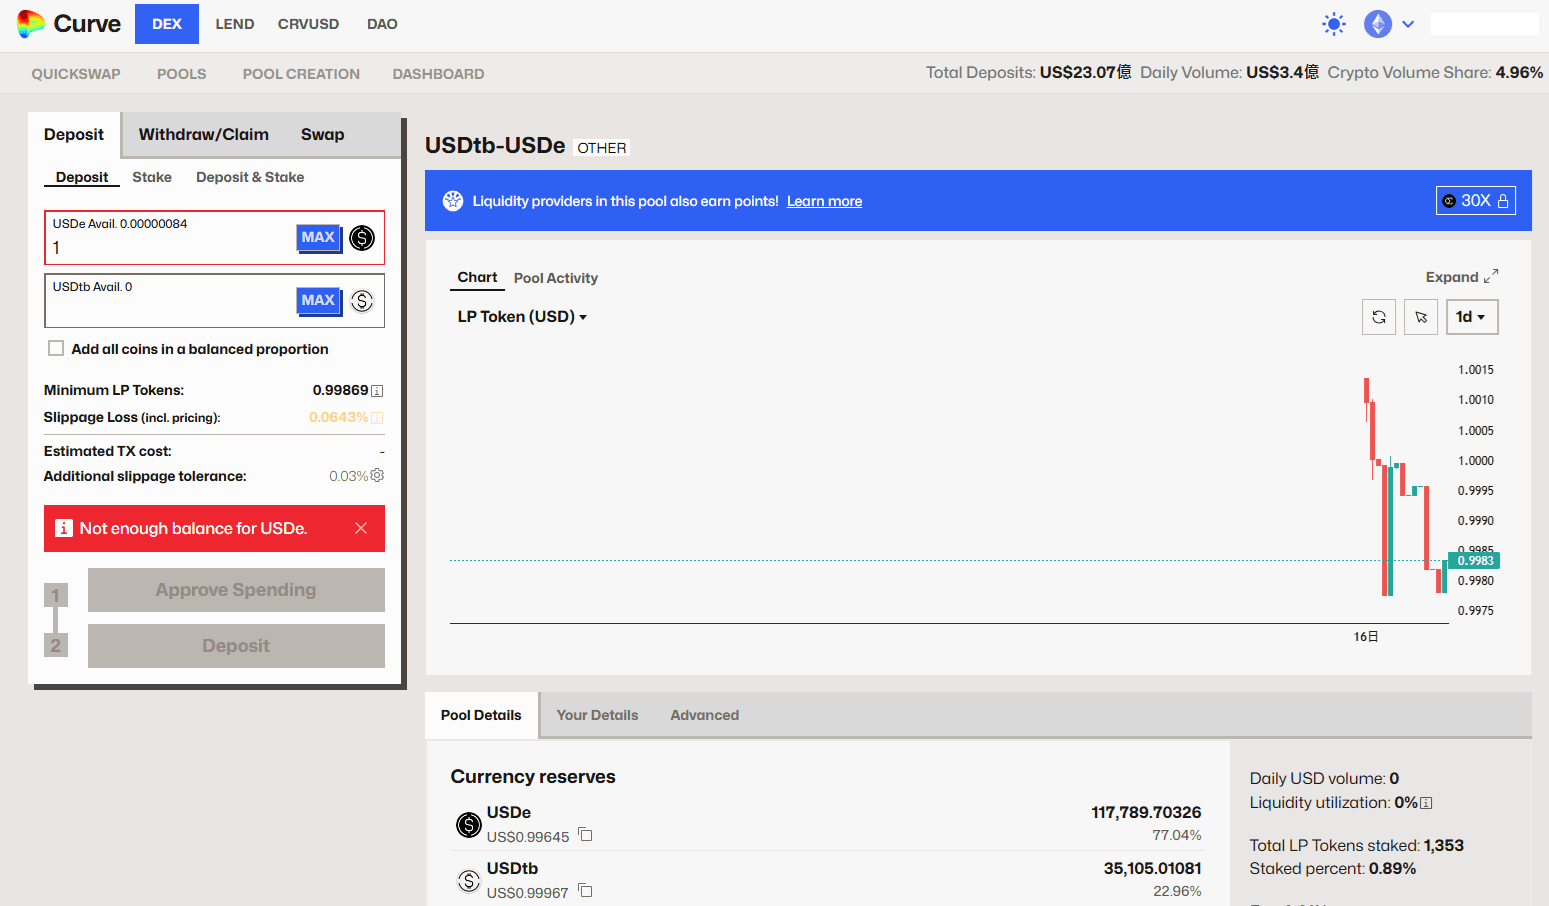Image resolution: width=1549 pixels, height=906 pixels.
Task: Click the USDtb icon in Currency reserves
Action: [x=469, y=881]
